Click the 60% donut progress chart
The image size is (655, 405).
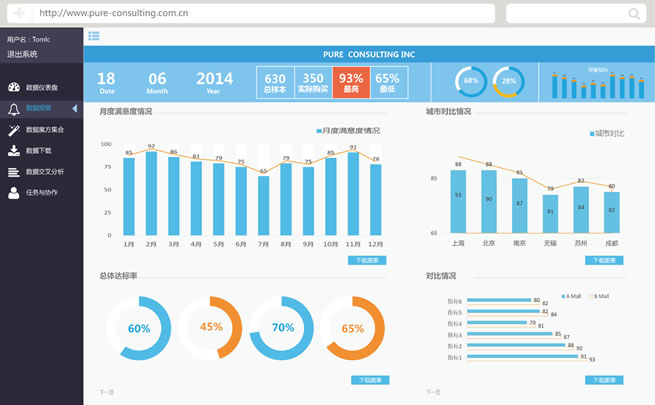(139, 328)
